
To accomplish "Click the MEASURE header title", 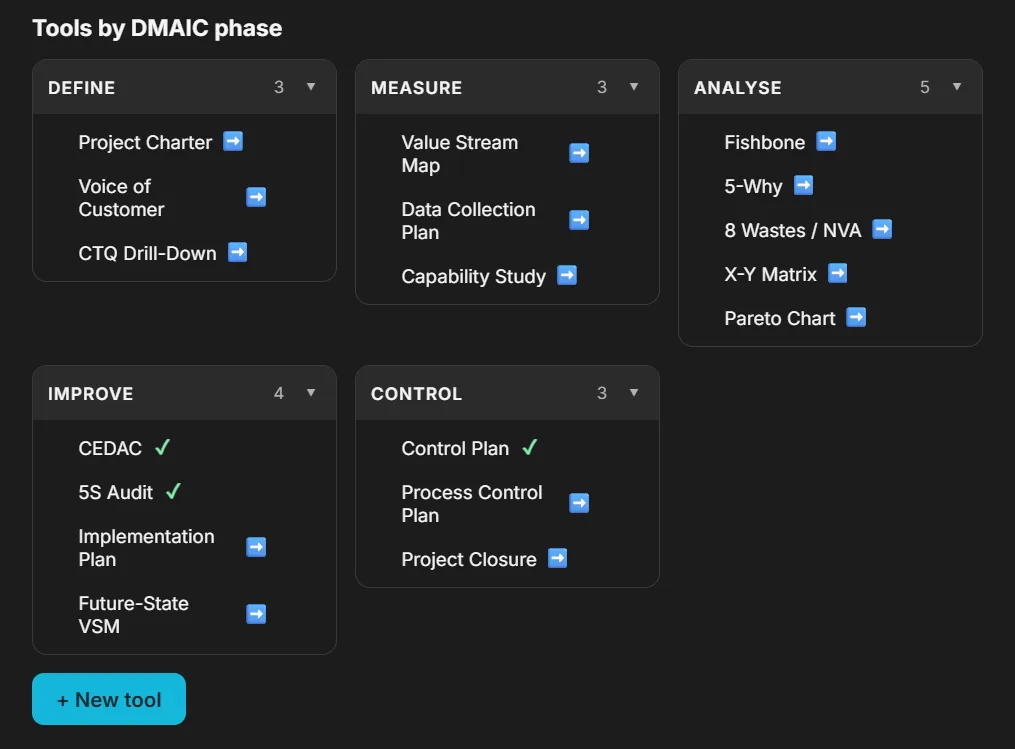I will point(416,87).
